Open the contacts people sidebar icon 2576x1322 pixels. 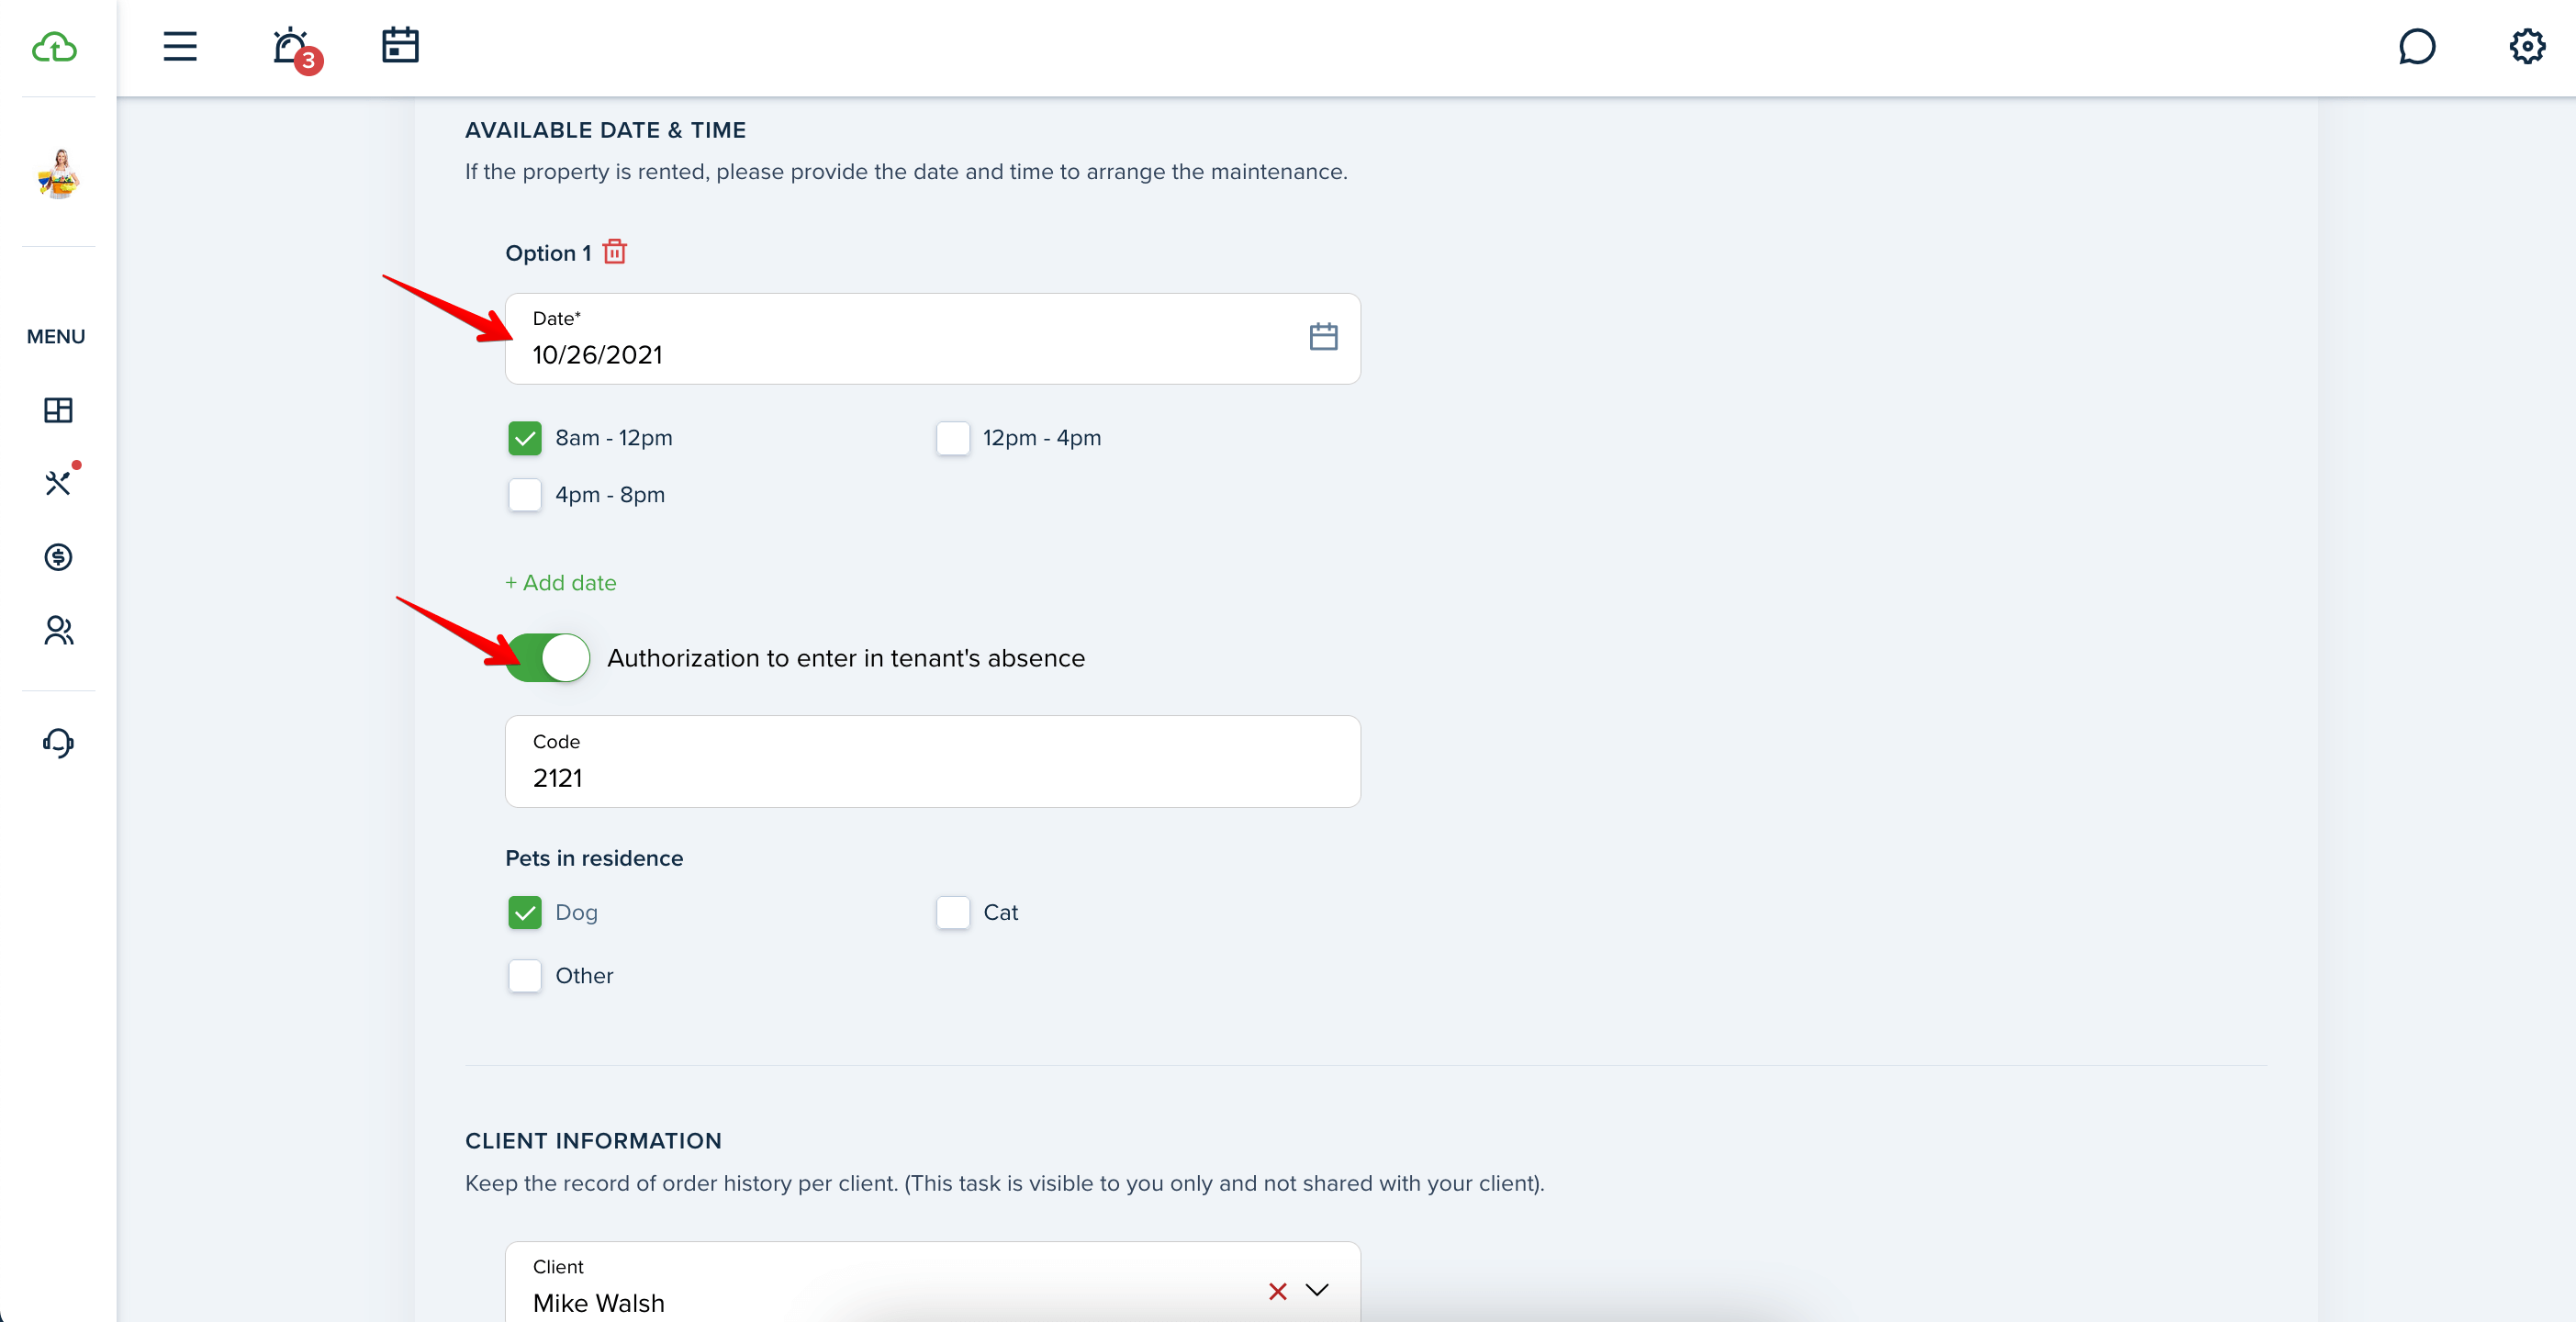pos(58,630)
